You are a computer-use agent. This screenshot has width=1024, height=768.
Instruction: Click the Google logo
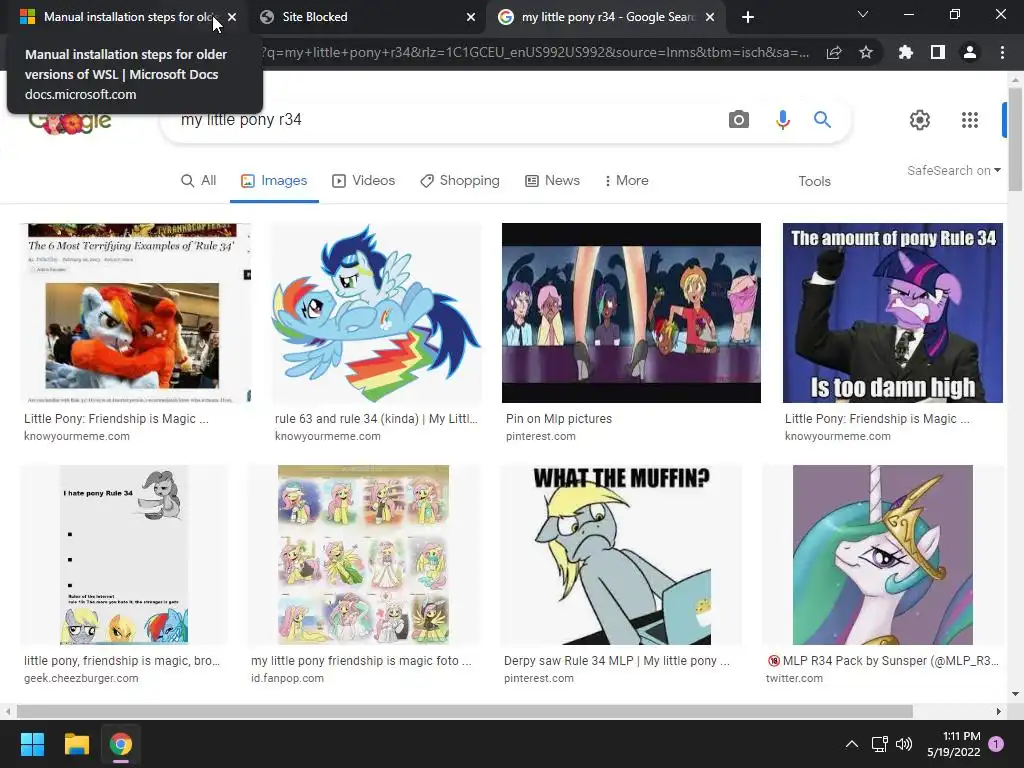click(x=71, y=121)
